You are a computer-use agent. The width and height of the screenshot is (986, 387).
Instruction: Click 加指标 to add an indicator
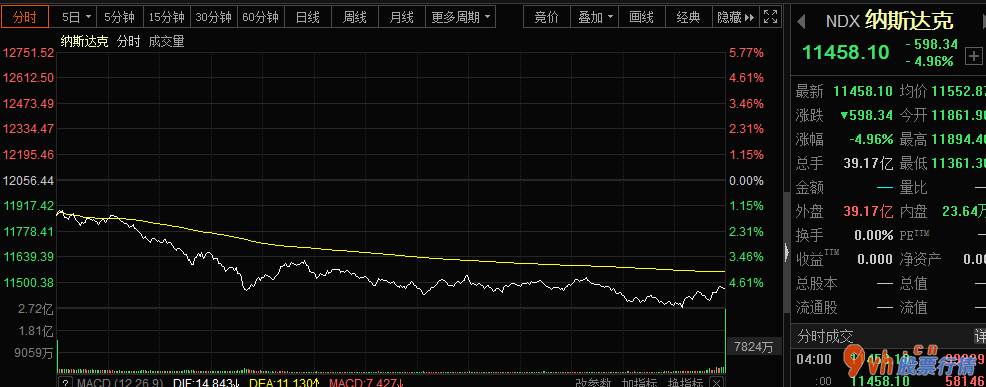639,383
